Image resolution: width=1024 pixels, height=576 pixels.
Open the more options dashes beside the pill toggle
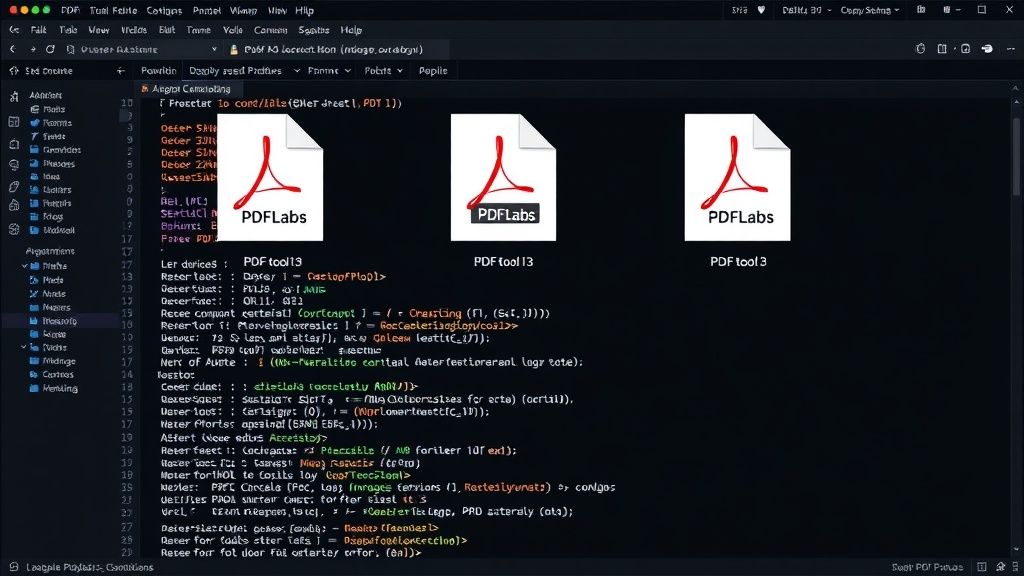1011,49
